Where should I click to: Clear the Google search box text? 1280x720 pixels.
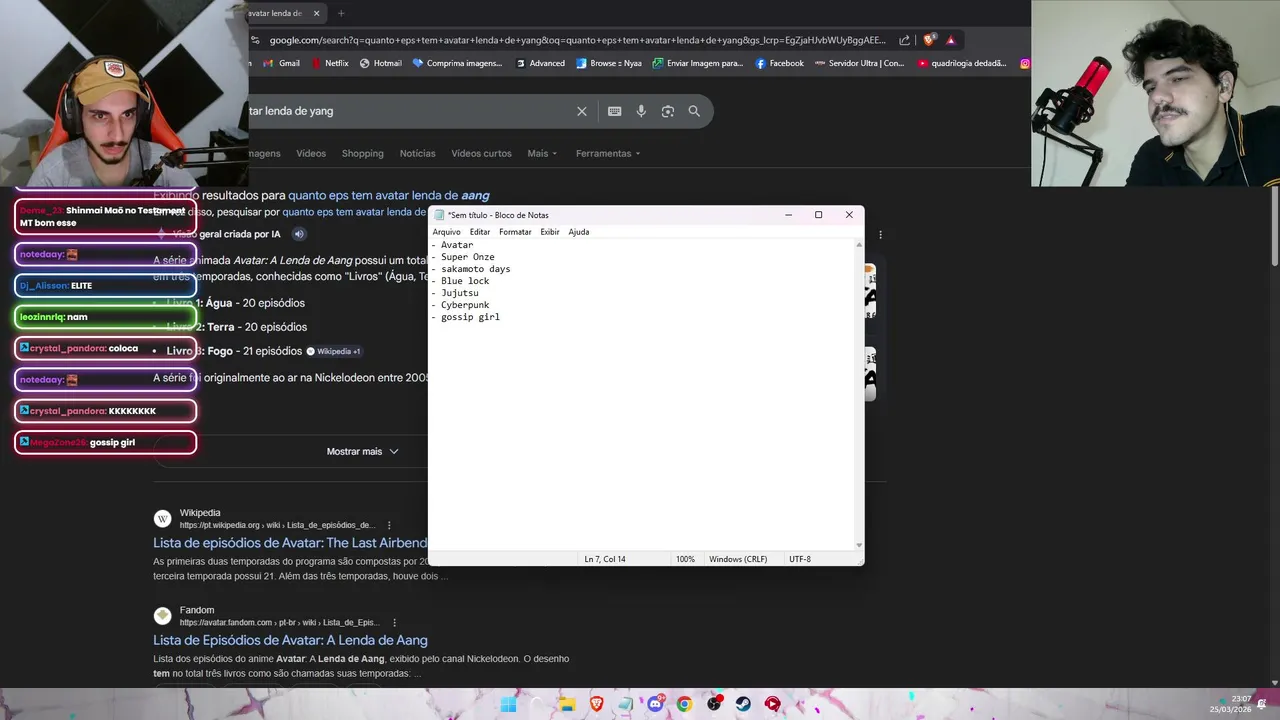[x=581, y=111]
